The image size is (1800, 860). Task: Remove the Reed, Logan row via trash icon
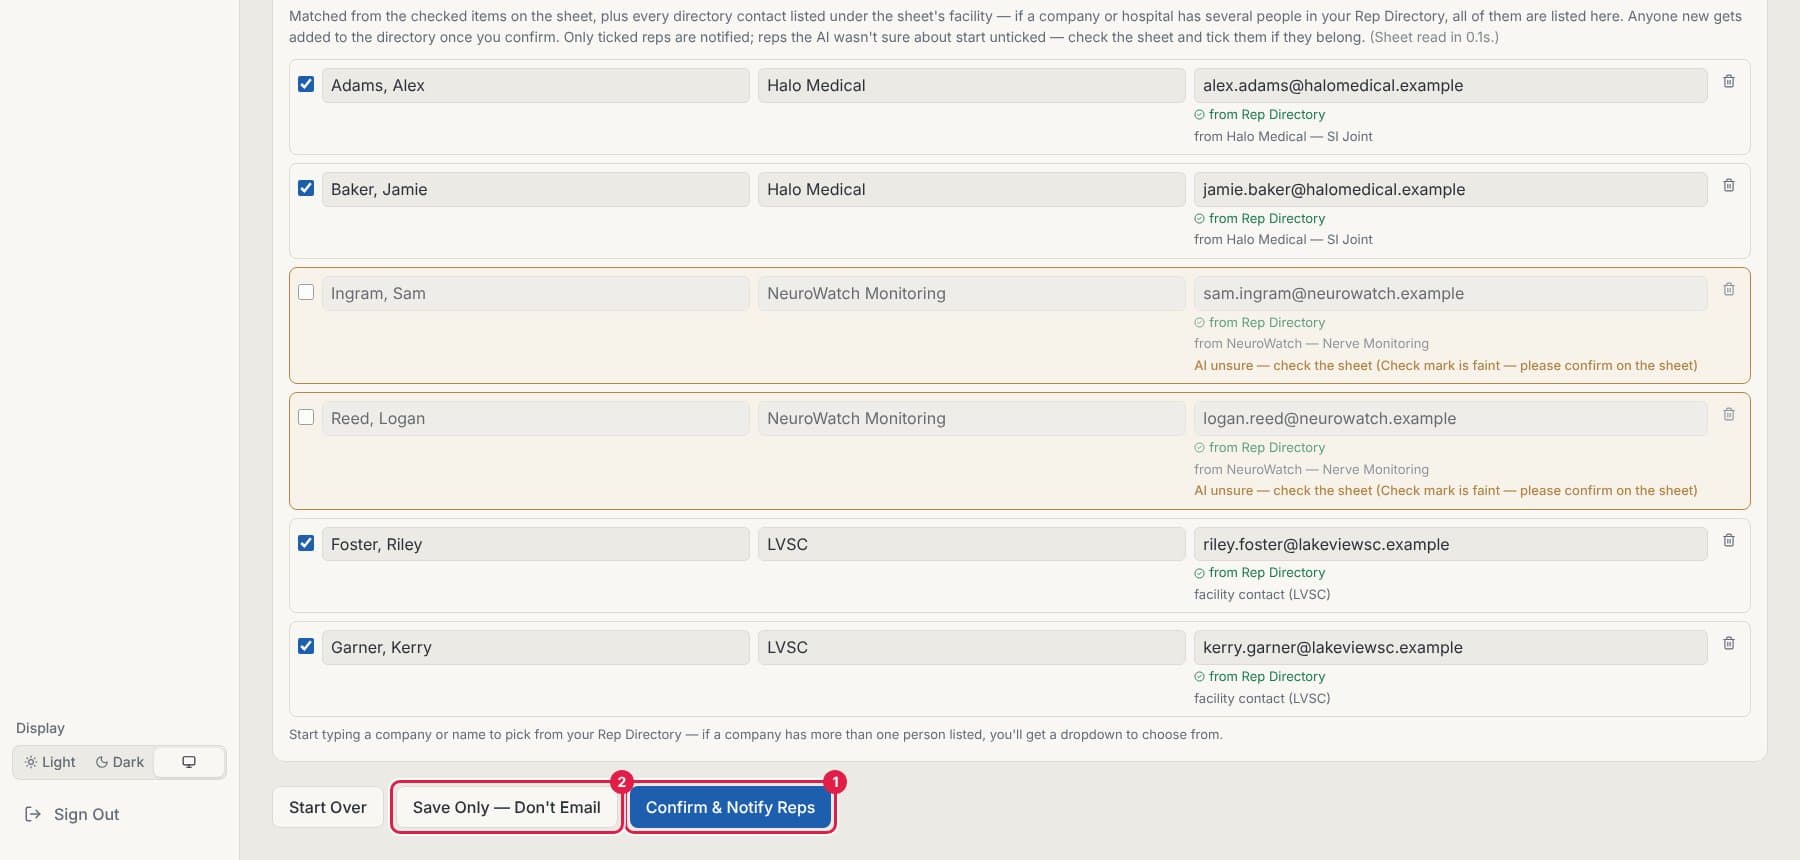(x=1729, y=415)
